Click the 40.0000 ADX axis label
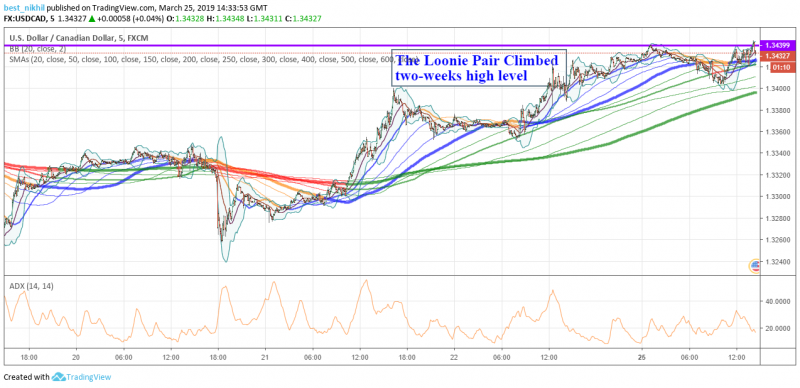800x388 pixels. pos(777,301)
